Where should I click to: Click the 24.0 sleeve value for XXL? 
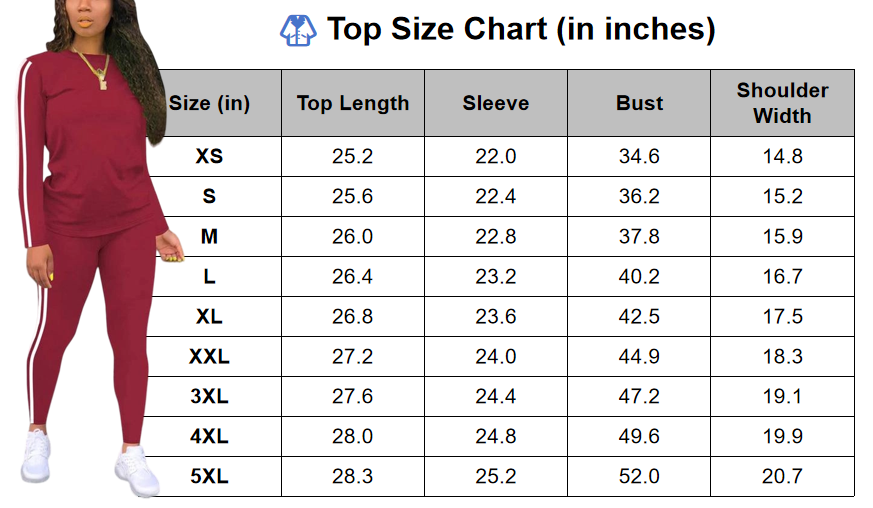click(496, 356)
